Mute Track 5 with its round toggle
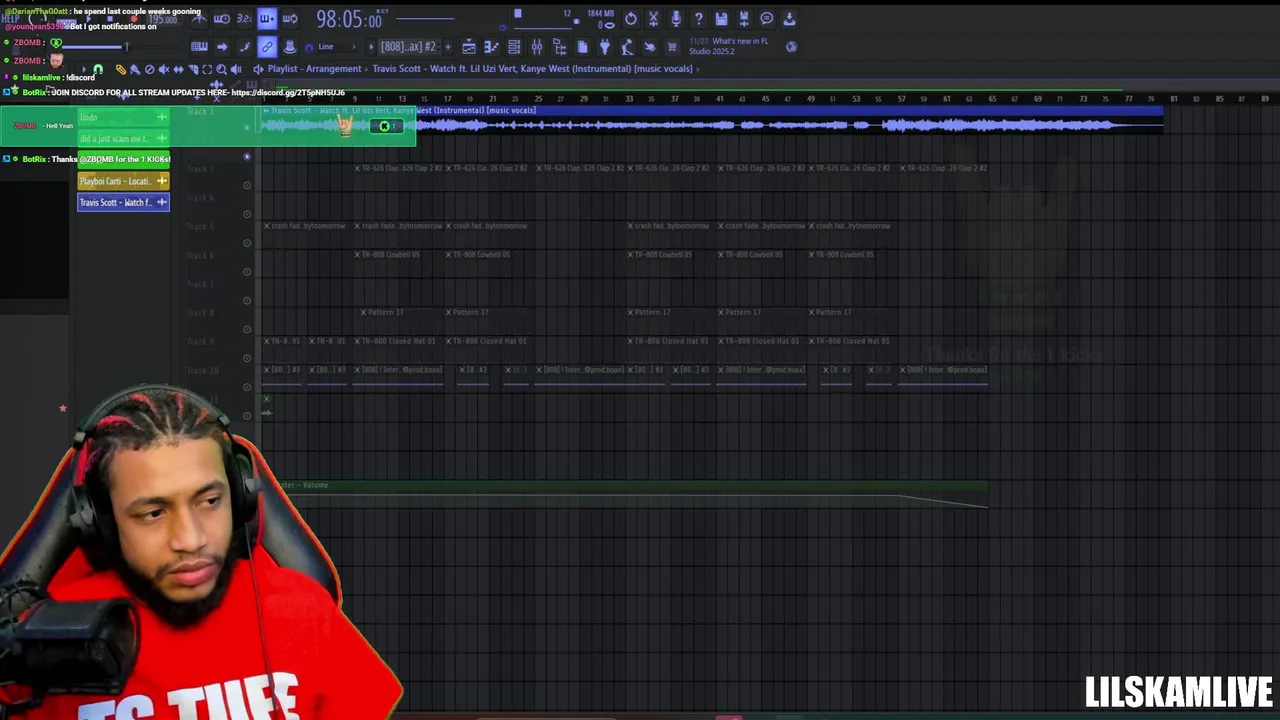 coord(247,243)
